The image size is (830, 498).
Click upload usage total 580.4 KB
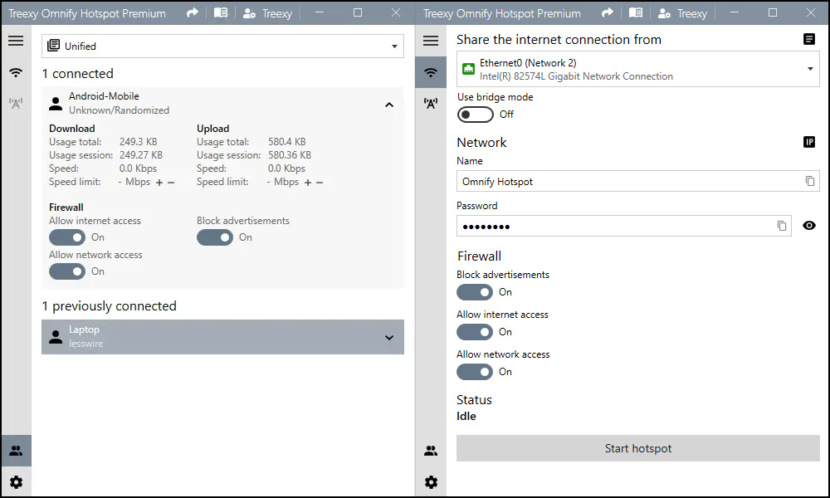tap(287, 142)
